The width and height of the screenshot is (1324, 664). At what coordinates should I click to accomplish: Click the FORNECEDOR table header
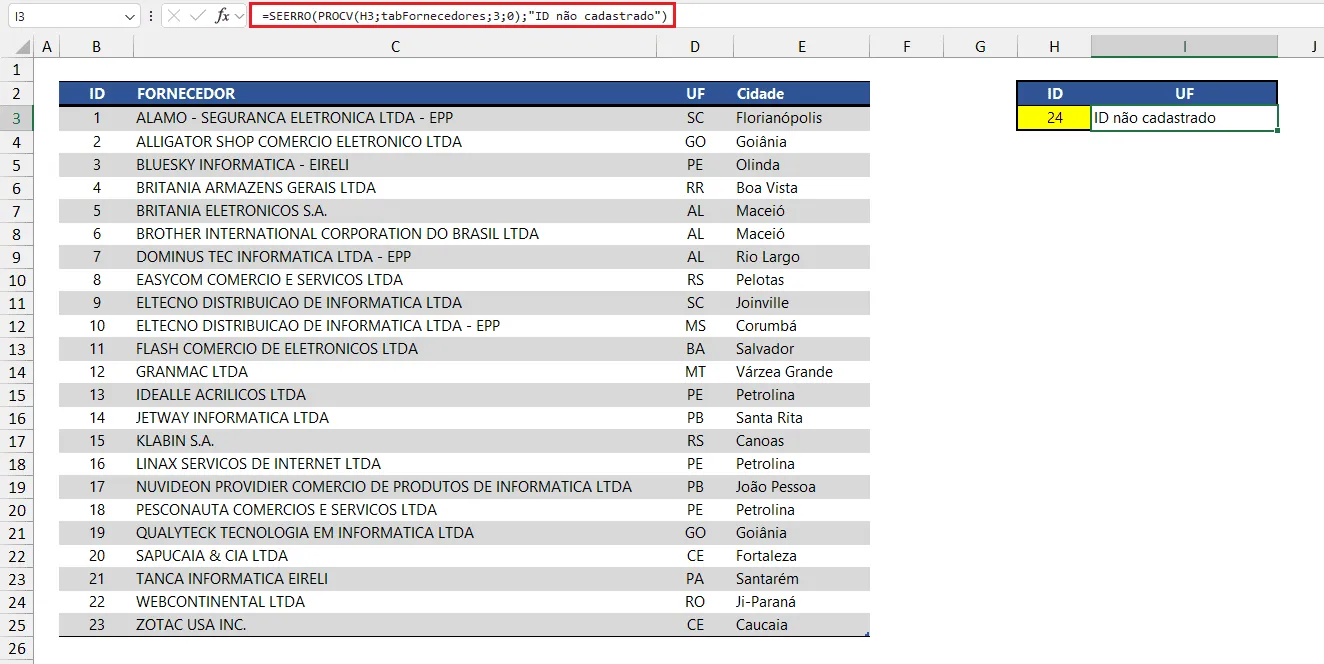[x=396, y=94]
